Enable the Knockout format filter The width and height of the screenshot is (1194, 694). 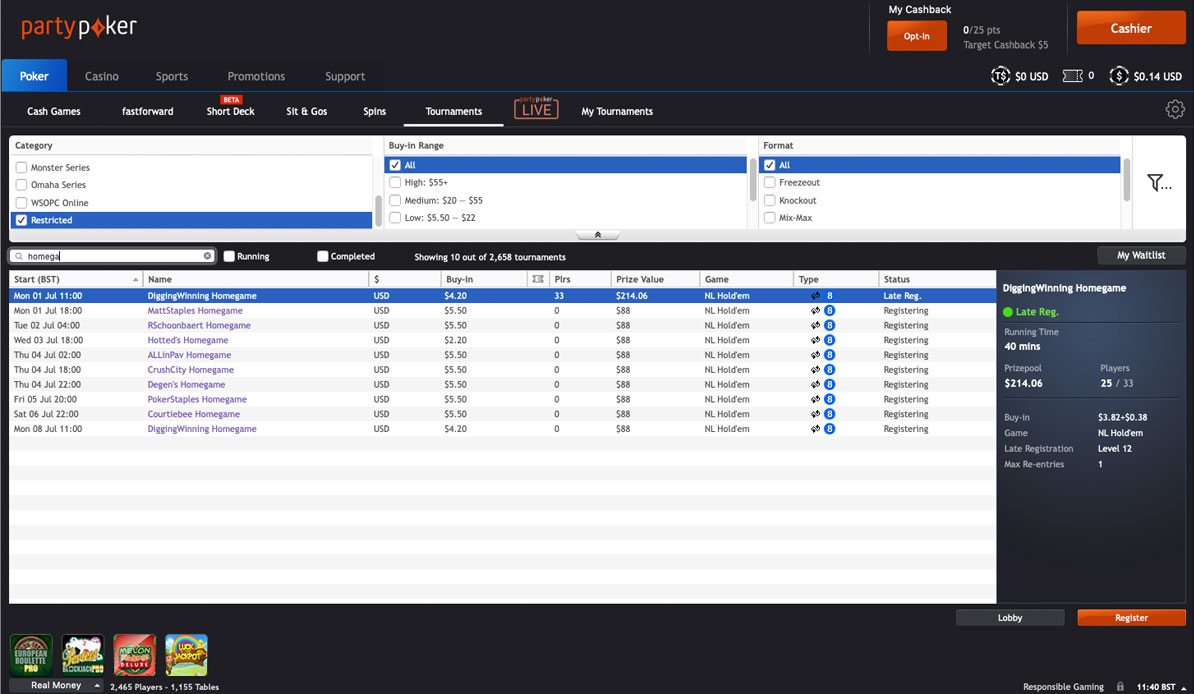click(769, 200)
